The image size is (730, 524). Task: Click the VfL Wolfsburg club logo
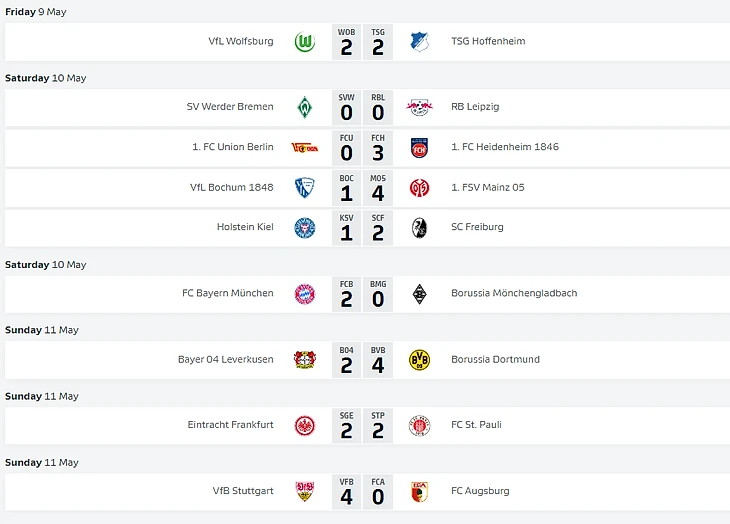pos(305,42)
